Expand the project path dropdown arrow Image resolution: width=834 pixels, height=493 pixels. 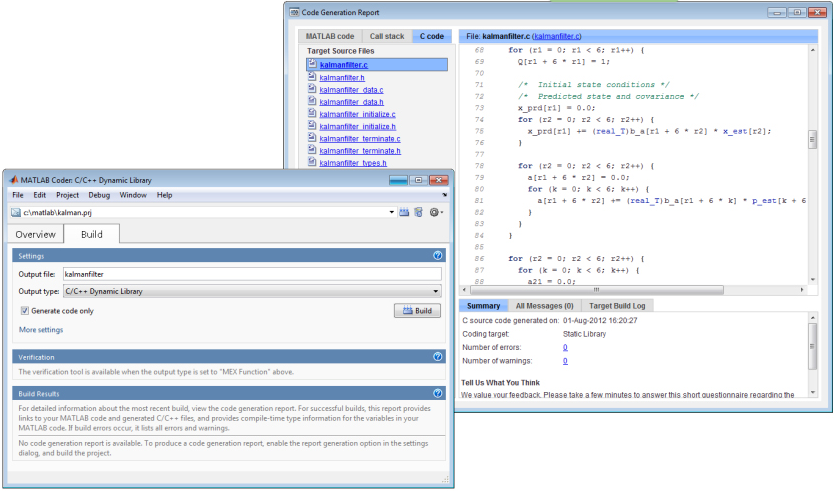391,212
